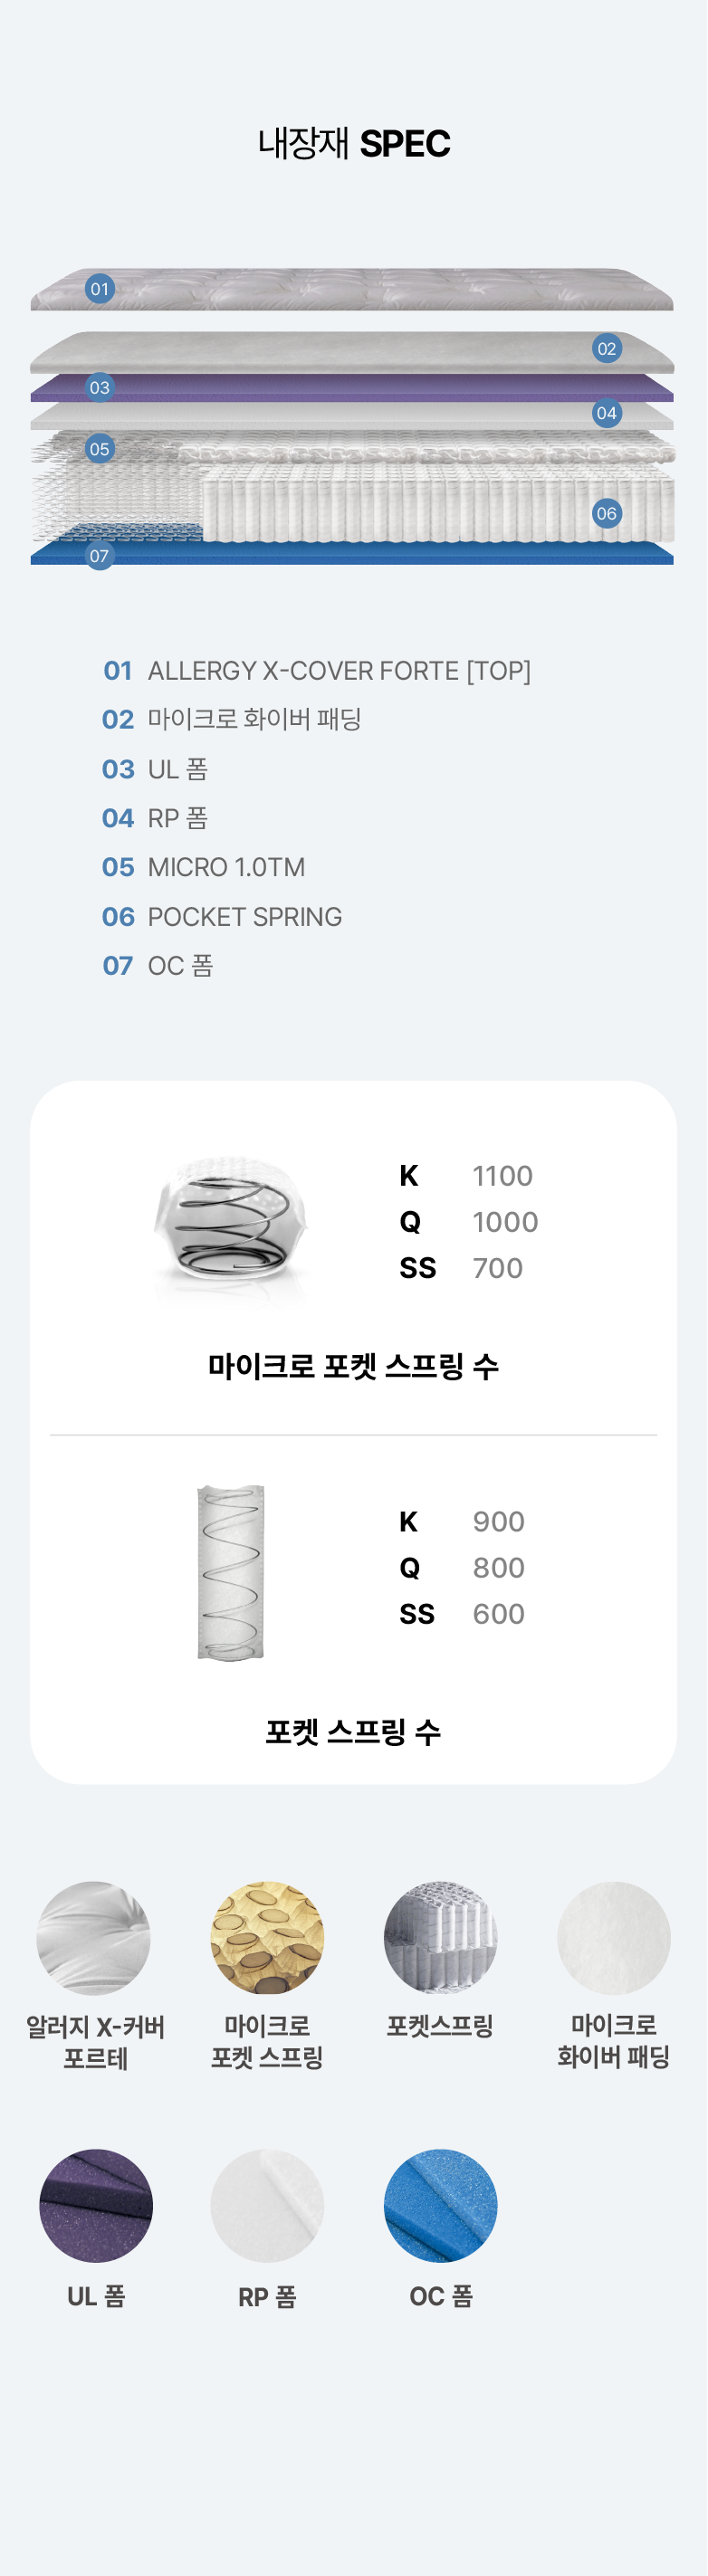Viewport: 708px width, 2576px height.
Task: Click the 01 marker on mattress cover
Action: click(99, 289)
